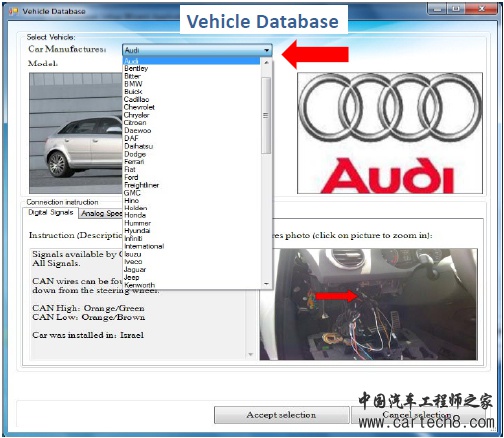
Task: Open the Car Manufactures dropdown arrow
Action: (267, 50)
